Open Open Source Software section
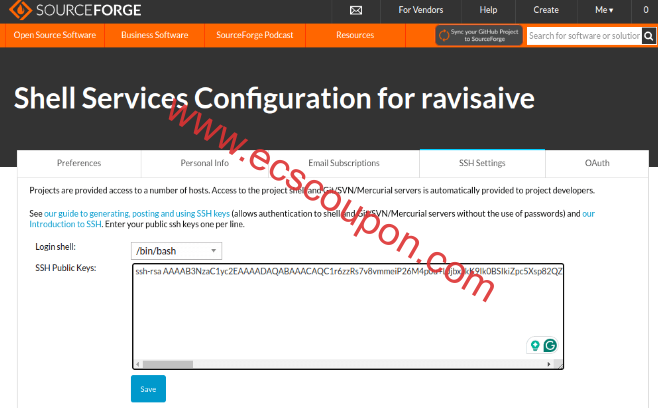The width and height of the screenshot is (658, 408). (55, 35)
